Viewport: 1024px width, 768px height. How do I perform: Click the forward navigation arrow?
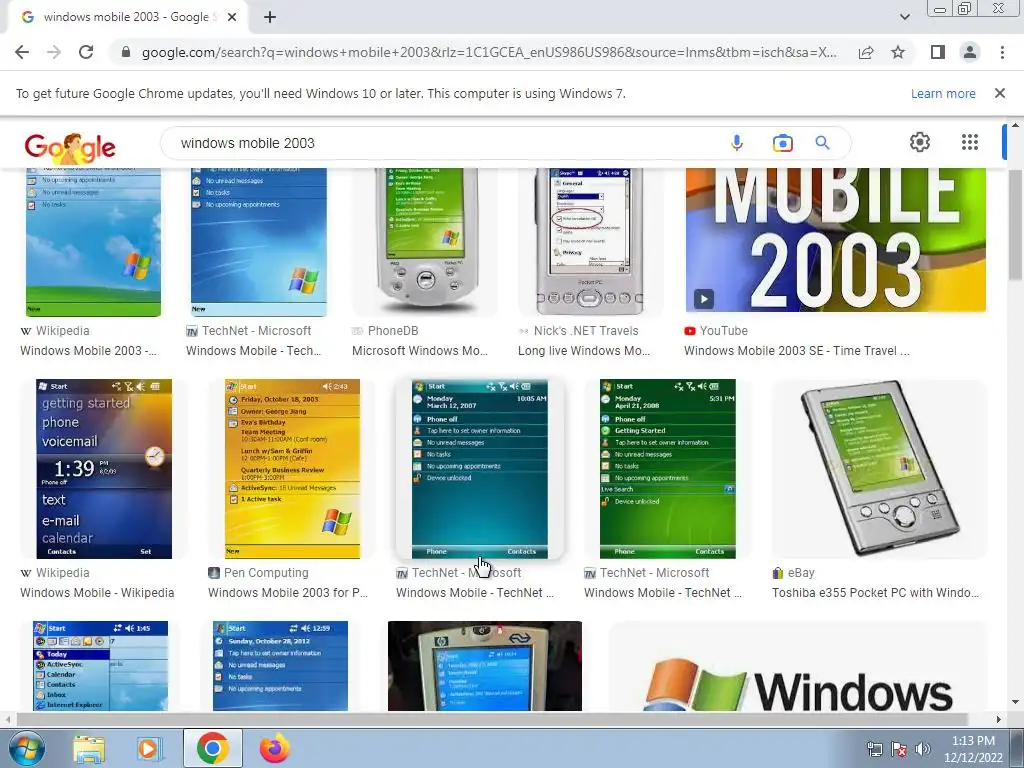(x=54, y=52)
